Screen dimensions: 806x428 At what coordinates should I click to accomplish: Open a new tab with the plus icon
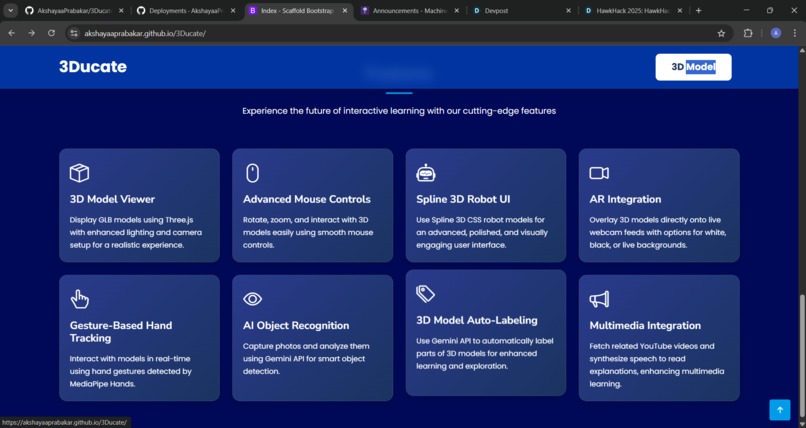pyautogui.click(x=698, y=10)
